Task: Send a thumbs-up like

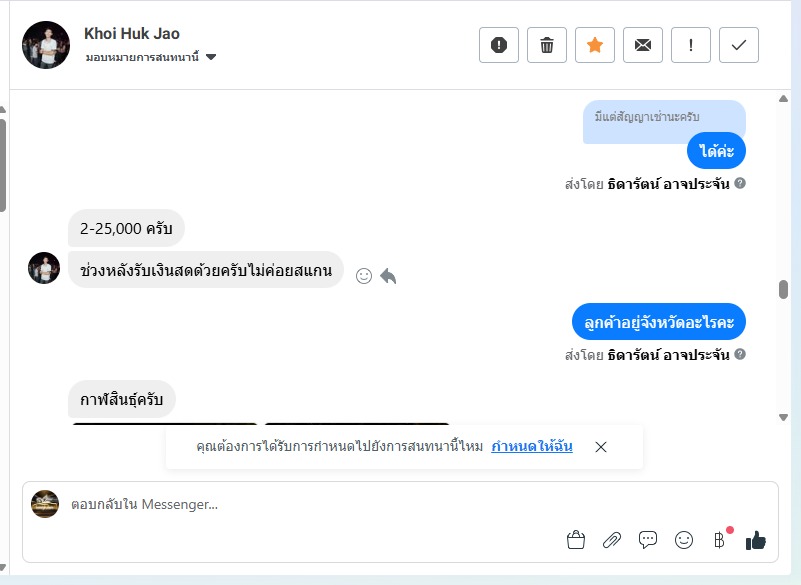Action: pyautogui.click(x=756, y=540)
